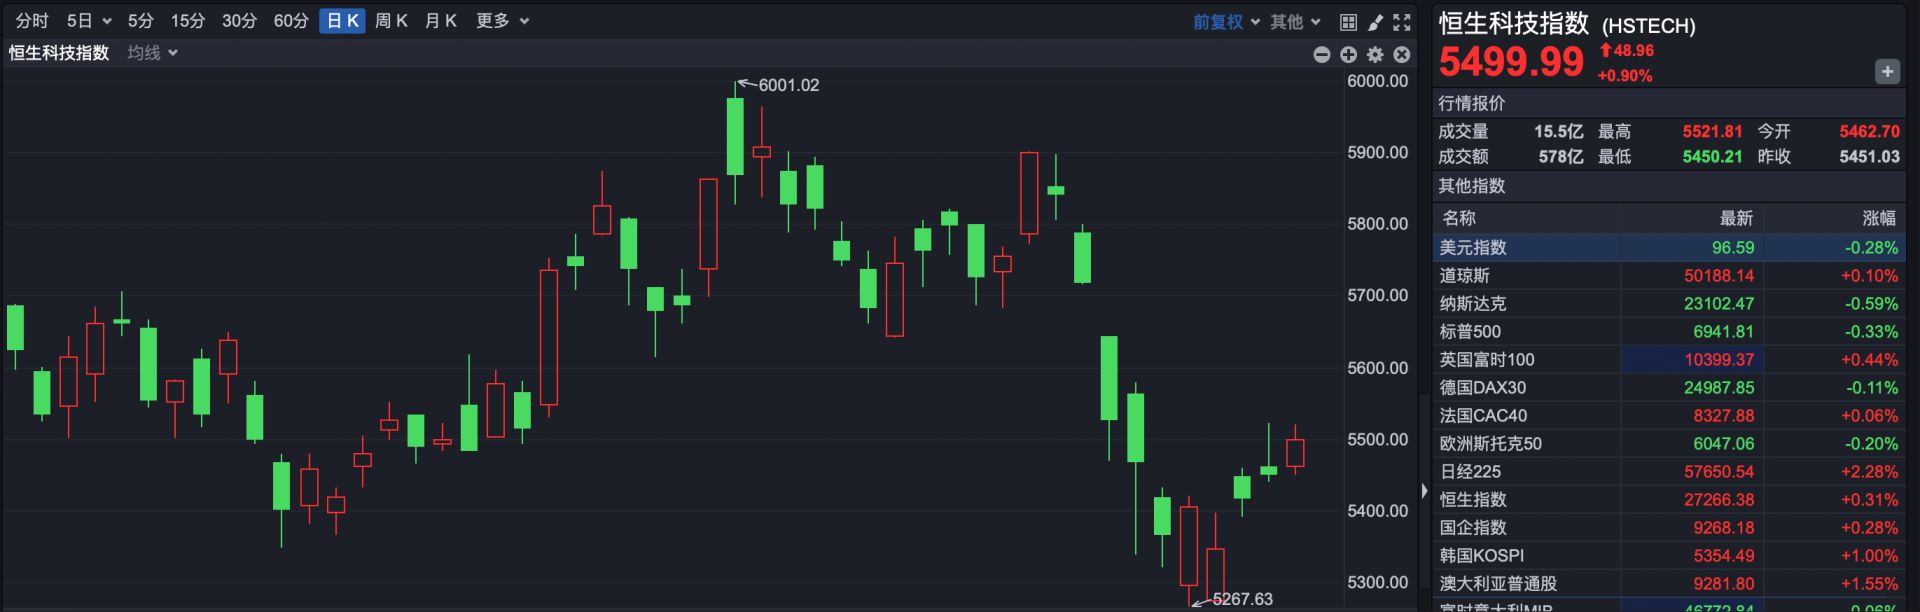
Task: Open chart settings gear
Action: pos(1375,55)
